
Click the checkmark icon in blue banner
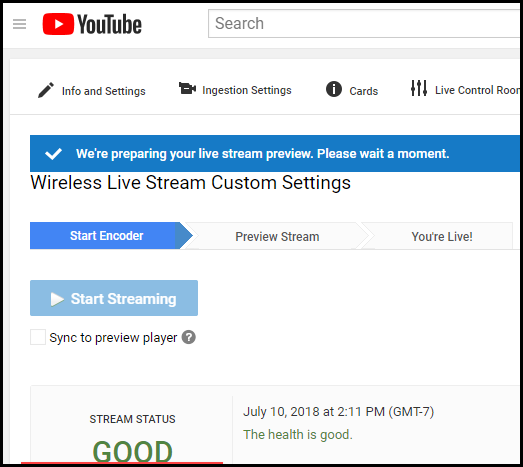53,154
